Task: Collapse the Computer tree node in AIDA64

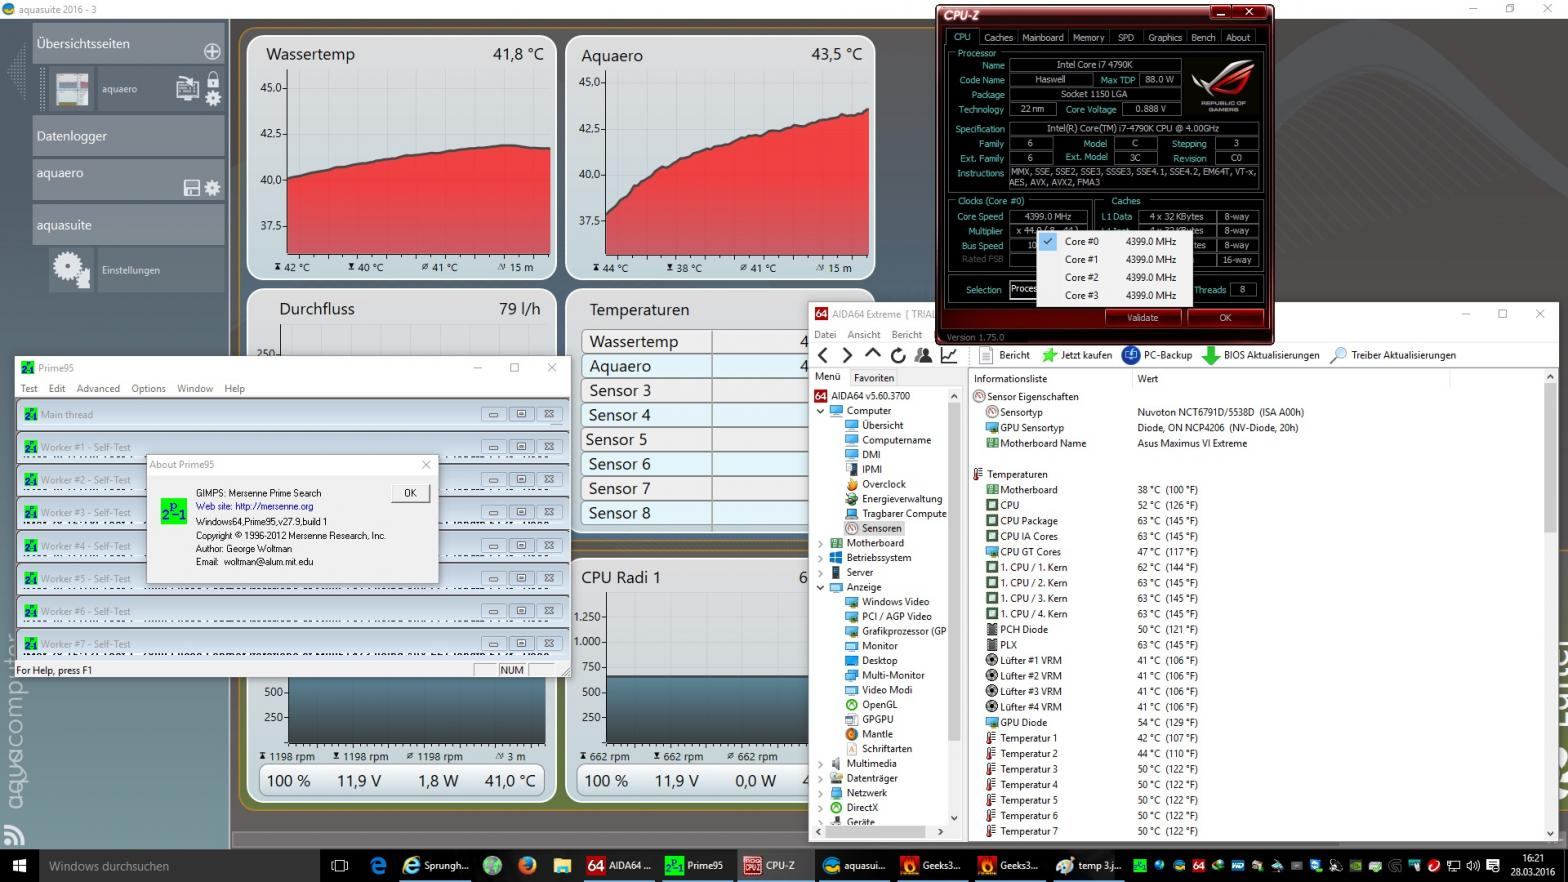Action: coord(821,411)
